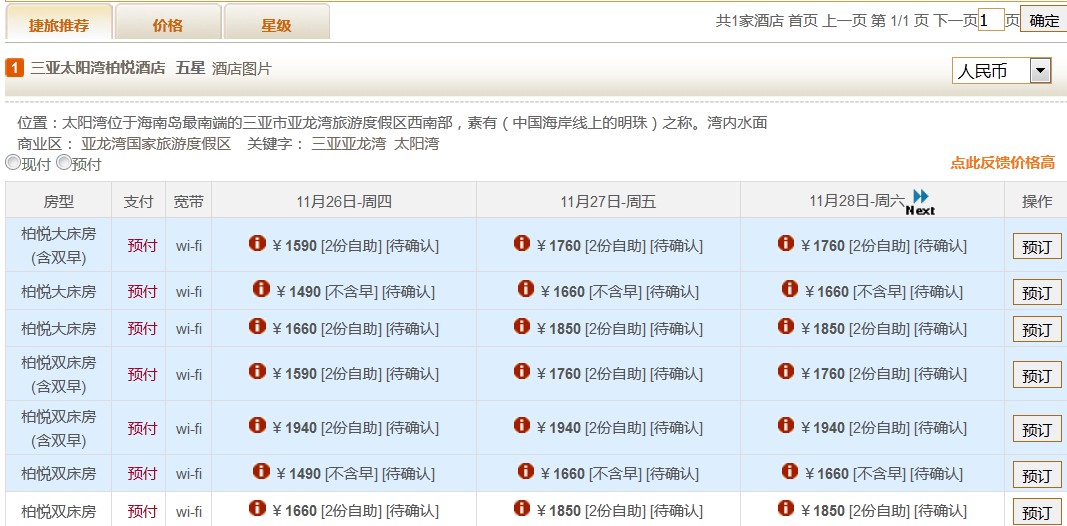The height and width of the screenshot is (526, 1067).
Task: Select the 预付 radio button
Action: point(64,162)
